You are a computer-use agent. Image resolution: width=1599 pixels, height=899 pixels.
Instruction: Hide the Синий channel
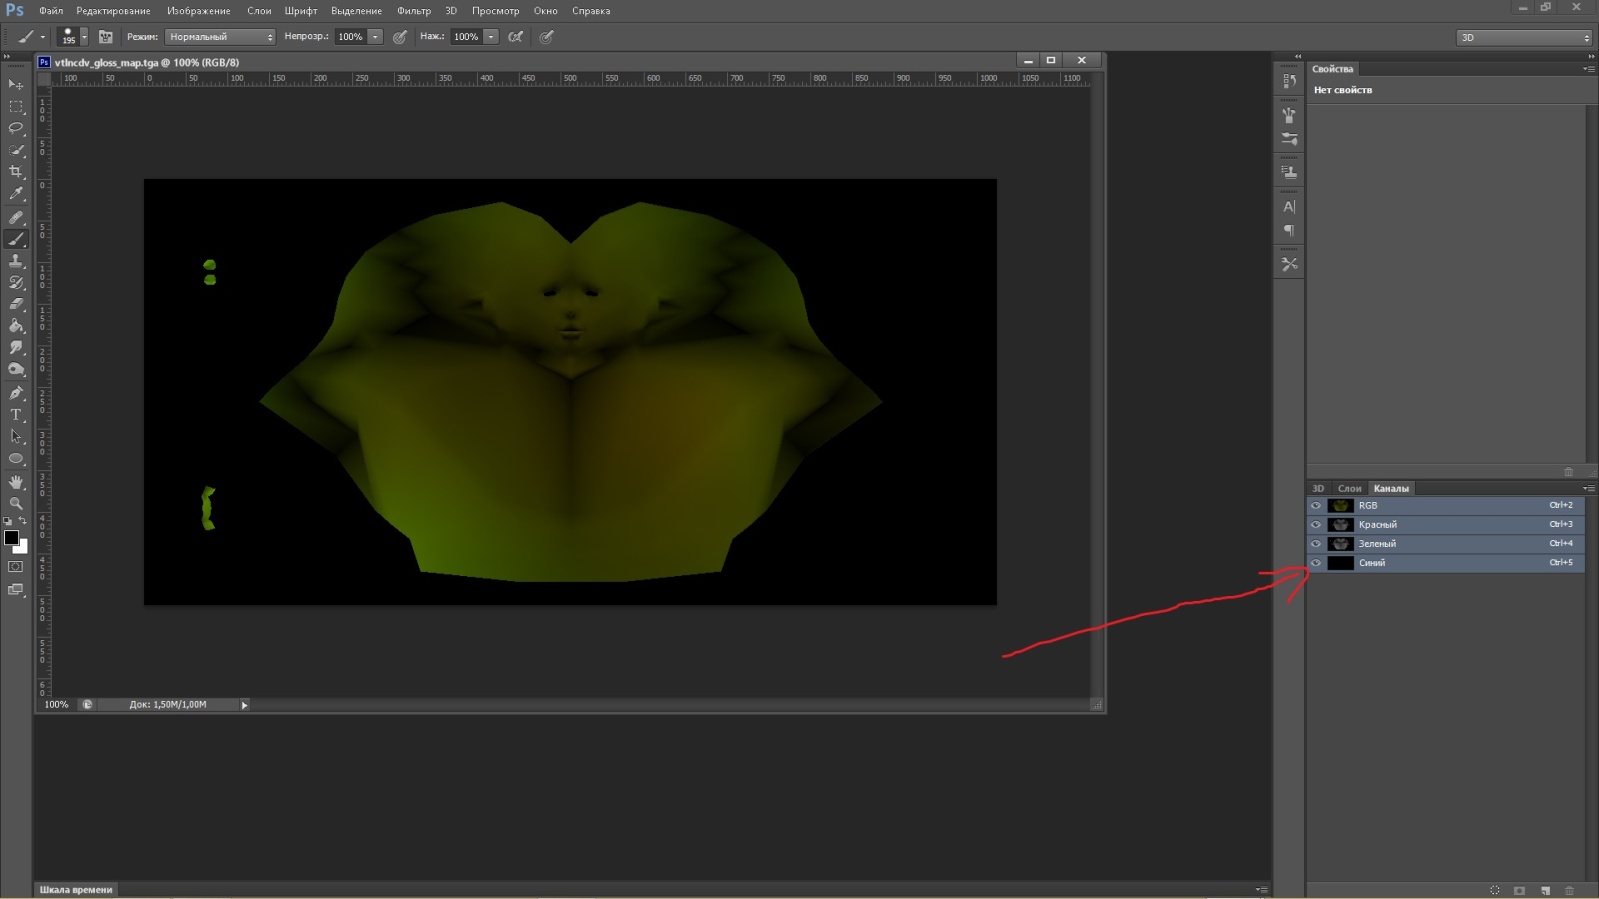coord(1316,562)
